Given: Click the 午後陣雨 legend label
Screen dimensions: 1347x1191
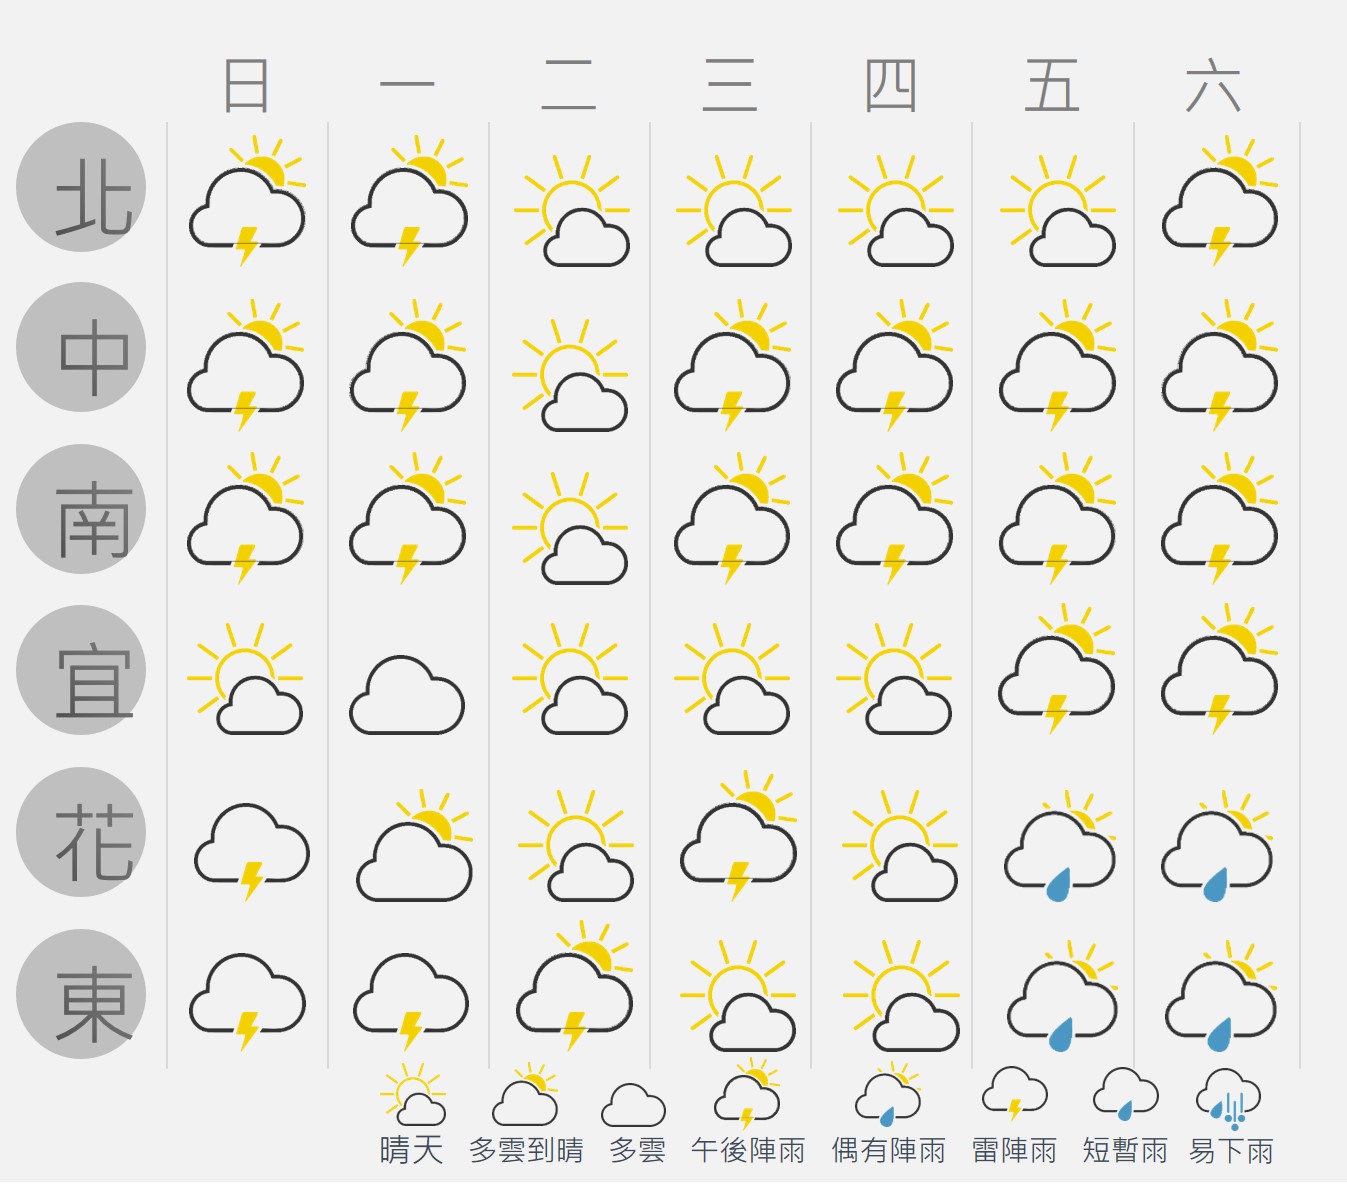Looking at the screenshot, I should [748, 1151].
